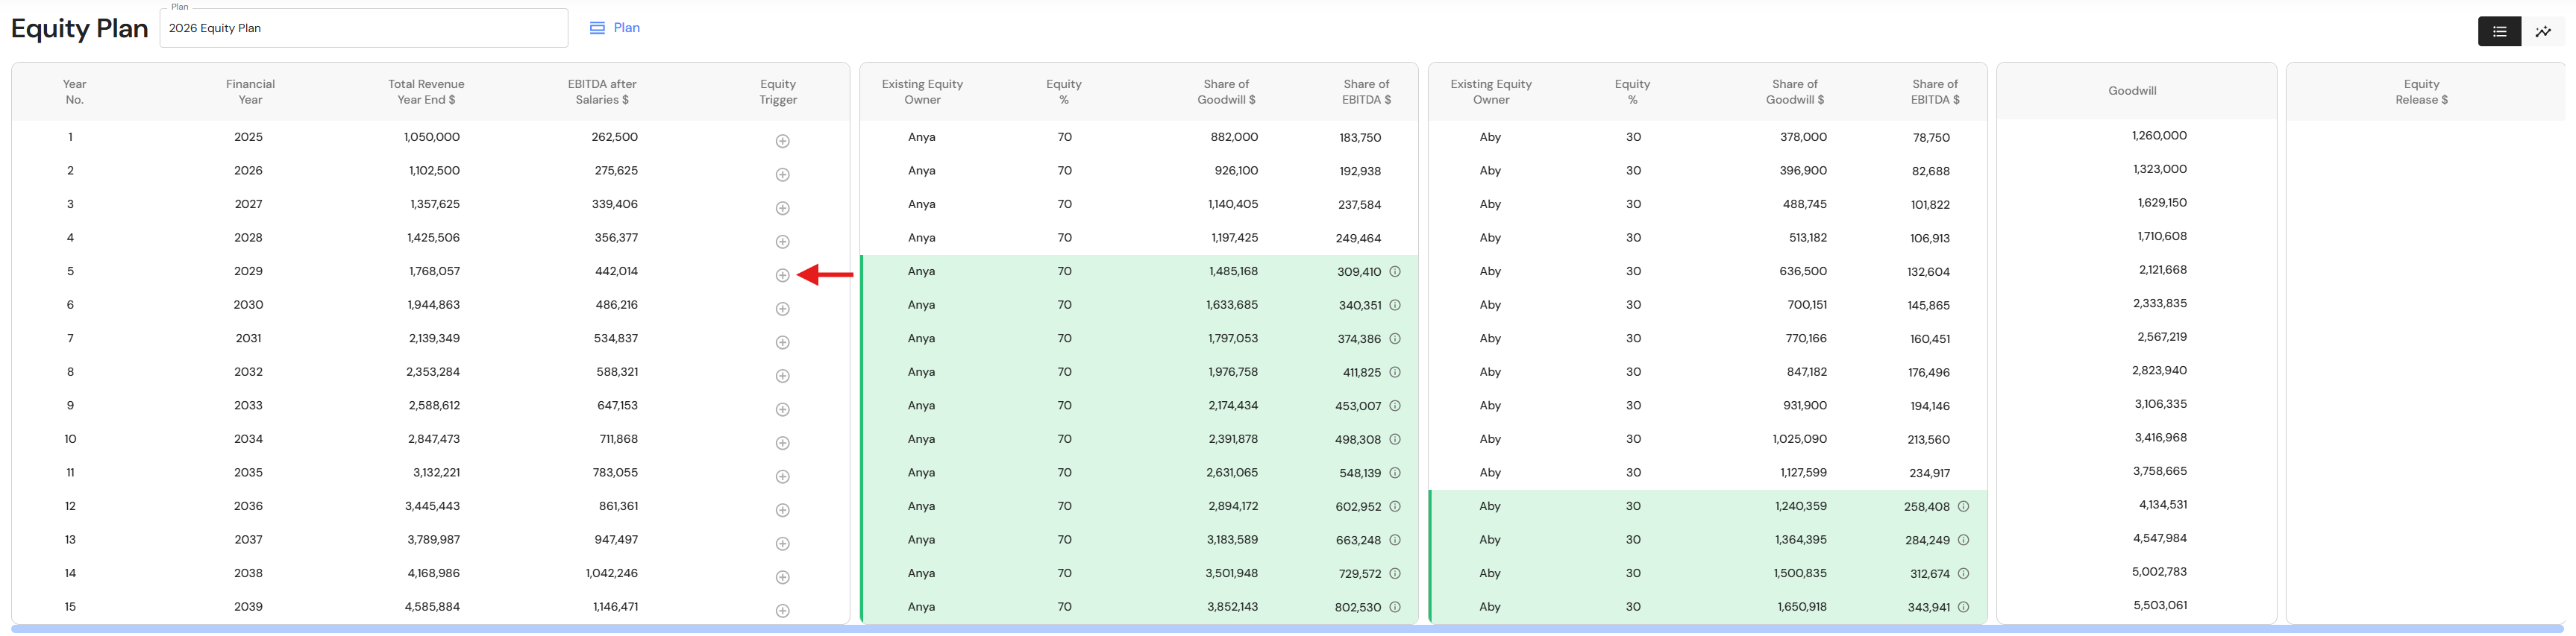The image size is (2576, 636).
Task: Open info icon next to 498,308 EBITDA
Action: 1395,439
